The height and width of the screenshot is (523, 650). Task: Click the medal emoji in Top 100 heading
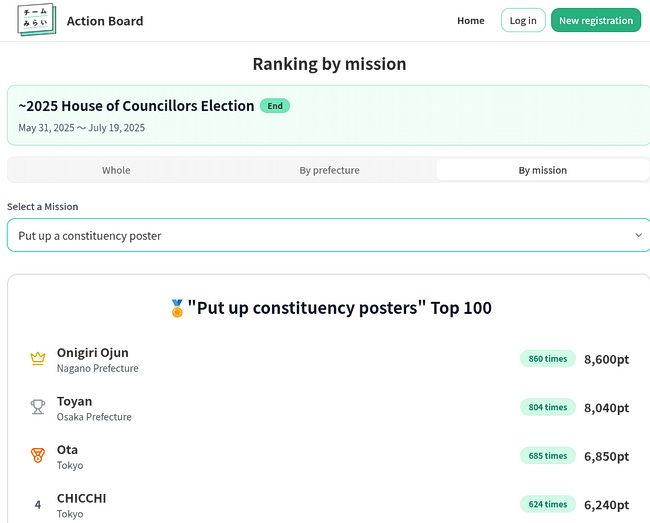click(x=177, y=308)
